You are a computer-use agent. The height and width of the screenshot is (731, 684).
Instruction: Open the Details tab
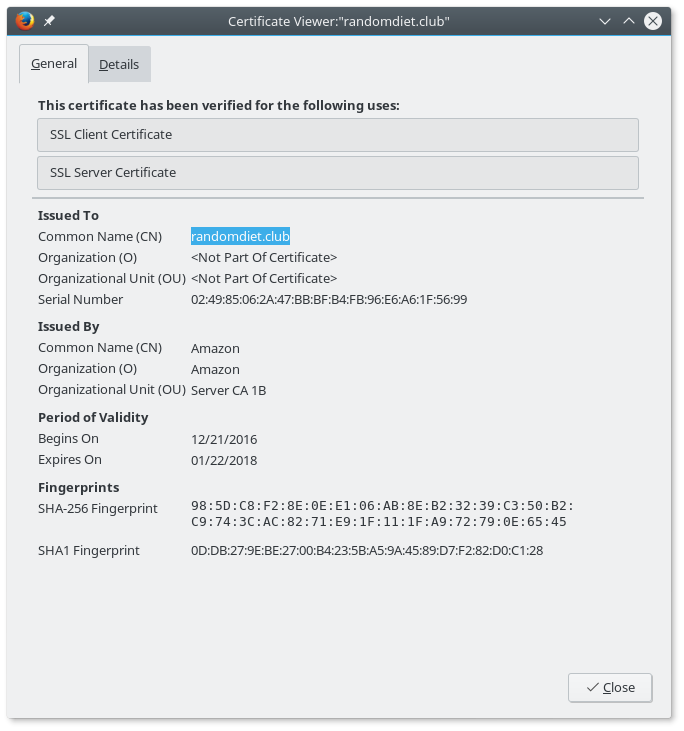tap(119, 64)
